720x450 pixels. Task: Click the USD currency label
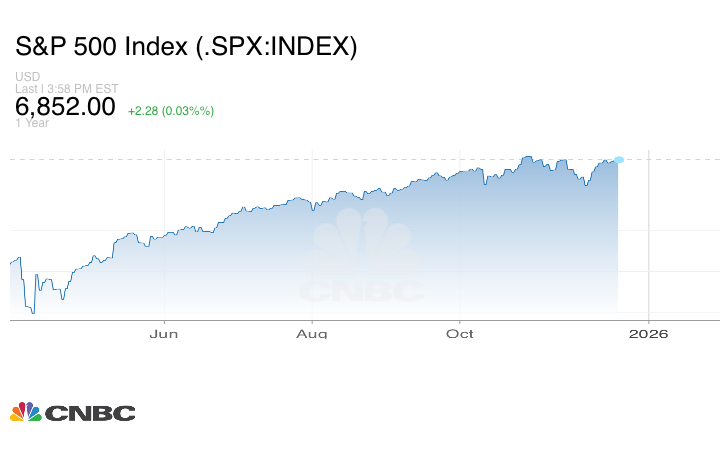[x=27, y=77]
